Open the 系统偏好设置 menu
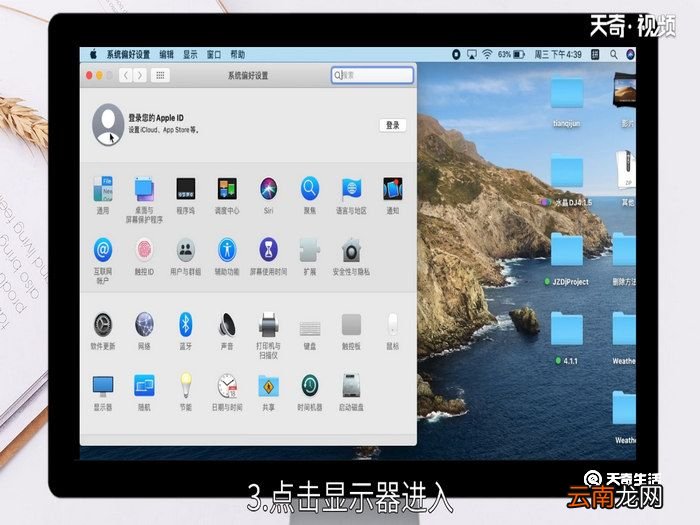Viewport: 700px width, 525px height. click(x=128, y=54)
